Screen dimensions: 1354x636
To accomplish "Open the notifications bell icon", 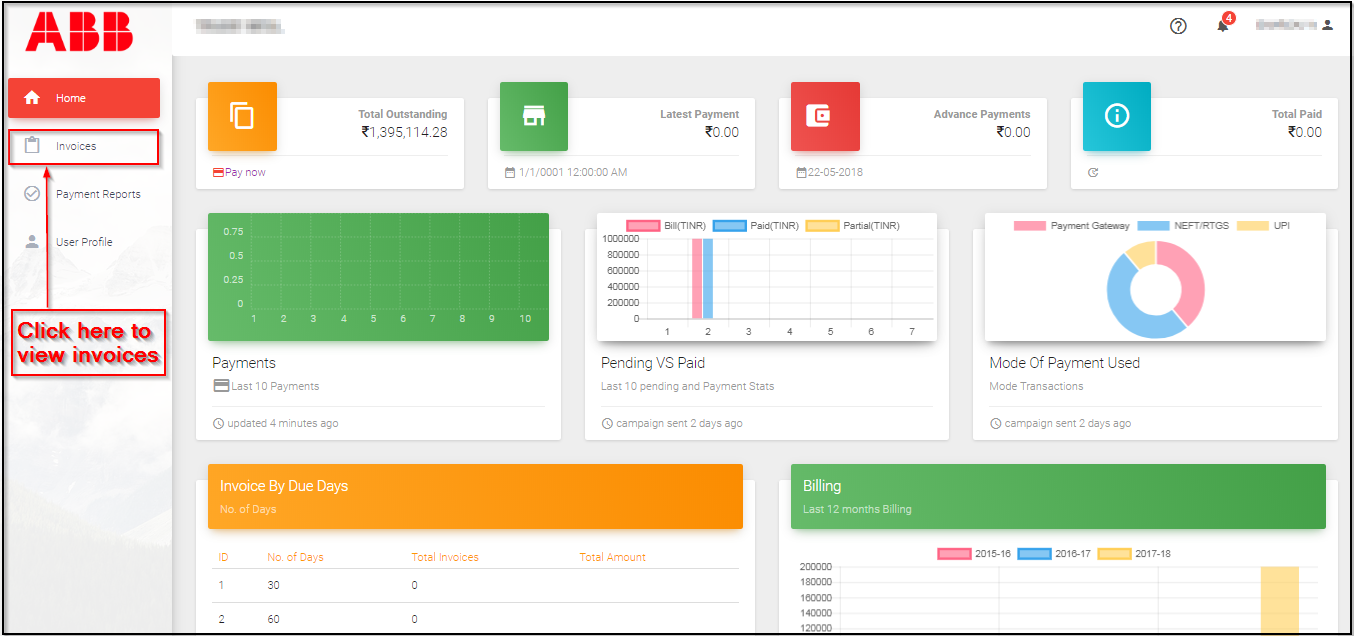I will pyautogui.click(x=1222, y=26).
